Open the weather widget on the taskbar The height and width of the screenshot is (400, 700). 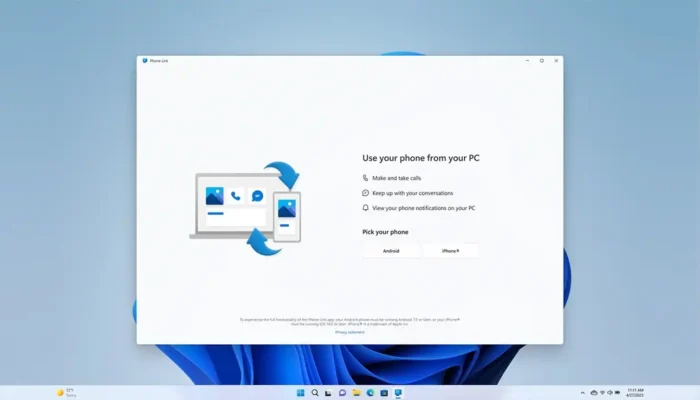[x=66, y=393]
